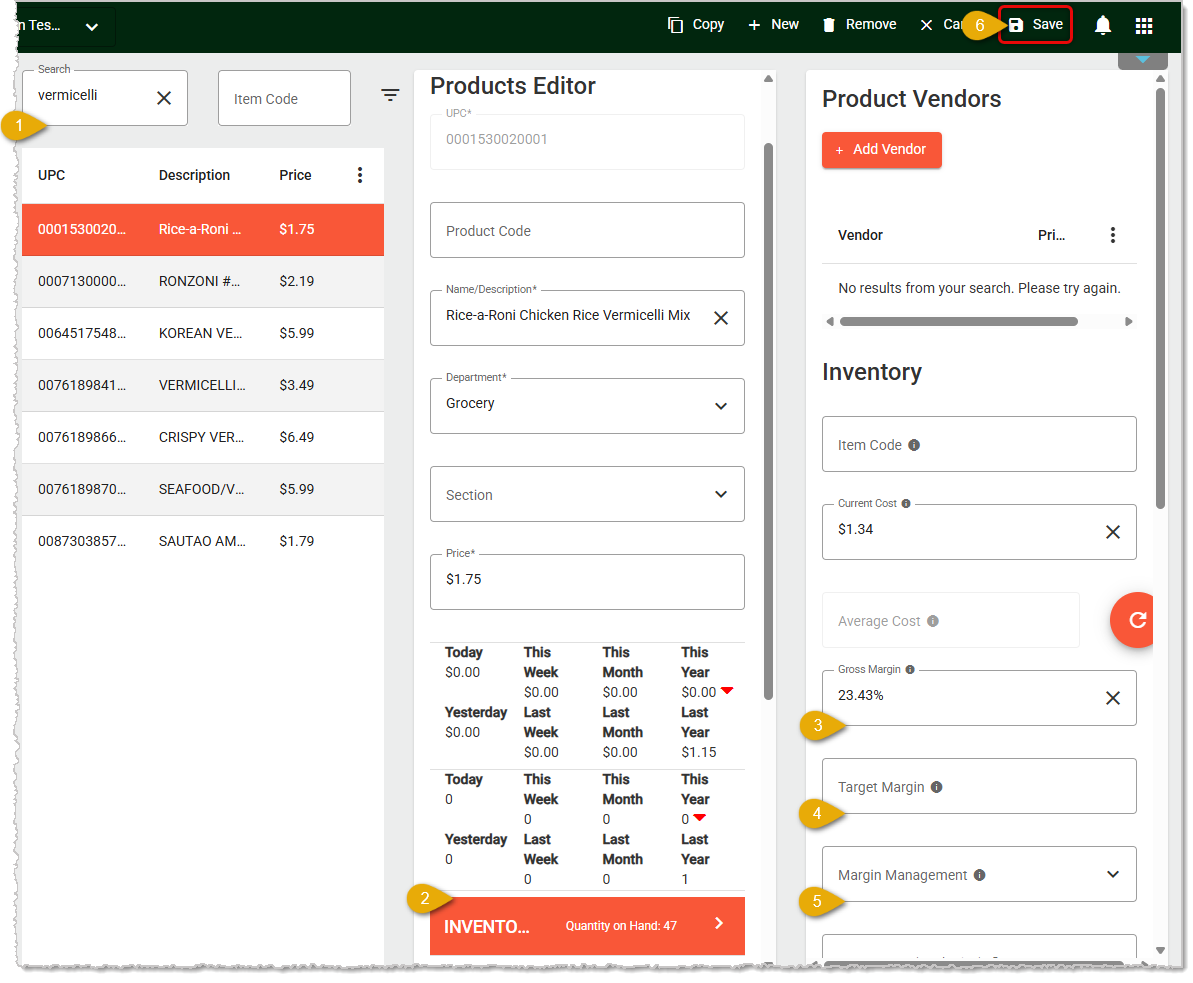Expand the store selector dropdown
The height and width of the screenshot is (983, 1193).
coord(92,27)
